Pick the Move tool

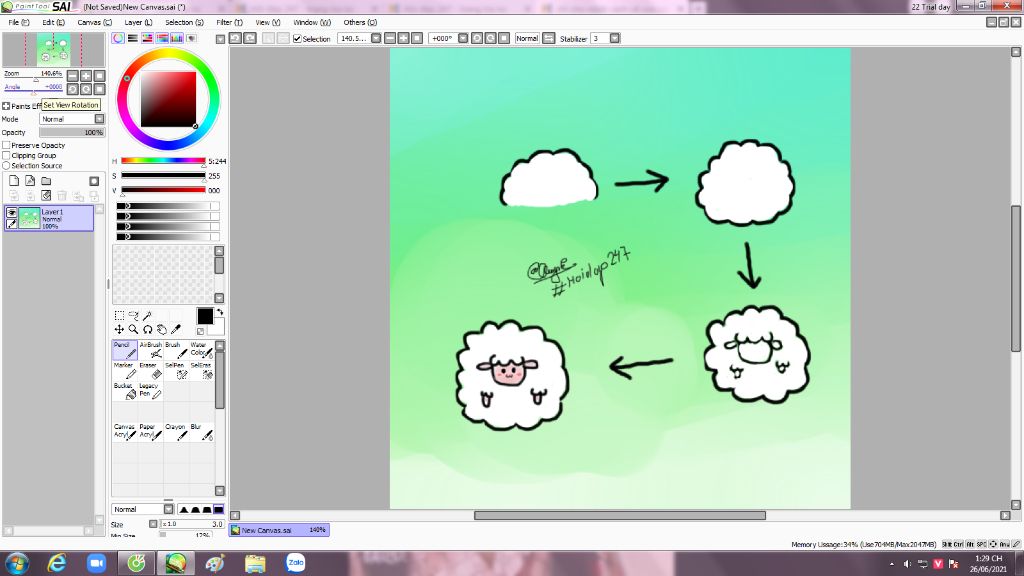119,330
